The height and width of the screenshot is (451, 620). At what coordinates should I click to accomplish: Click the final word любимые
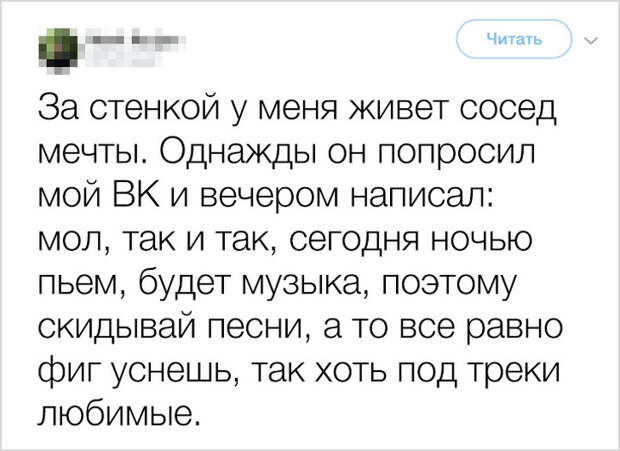[117, 414]
